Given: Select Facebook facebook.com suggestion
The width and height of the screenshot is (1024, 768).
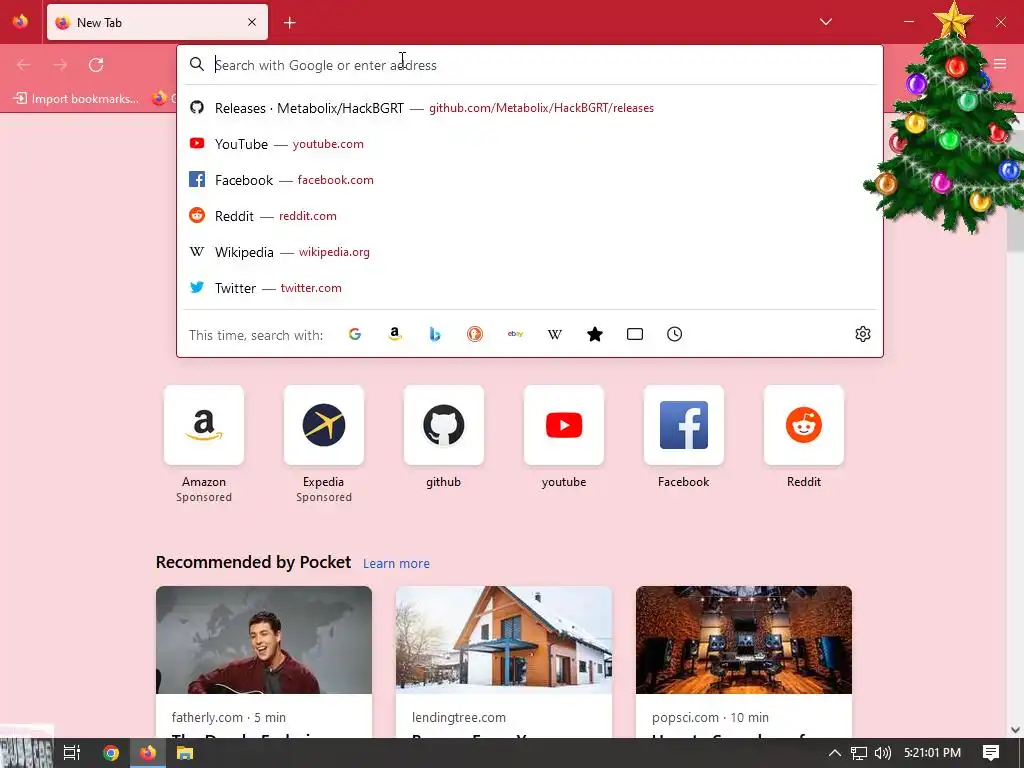Looking at the screenshot, I should click(530, 180).
